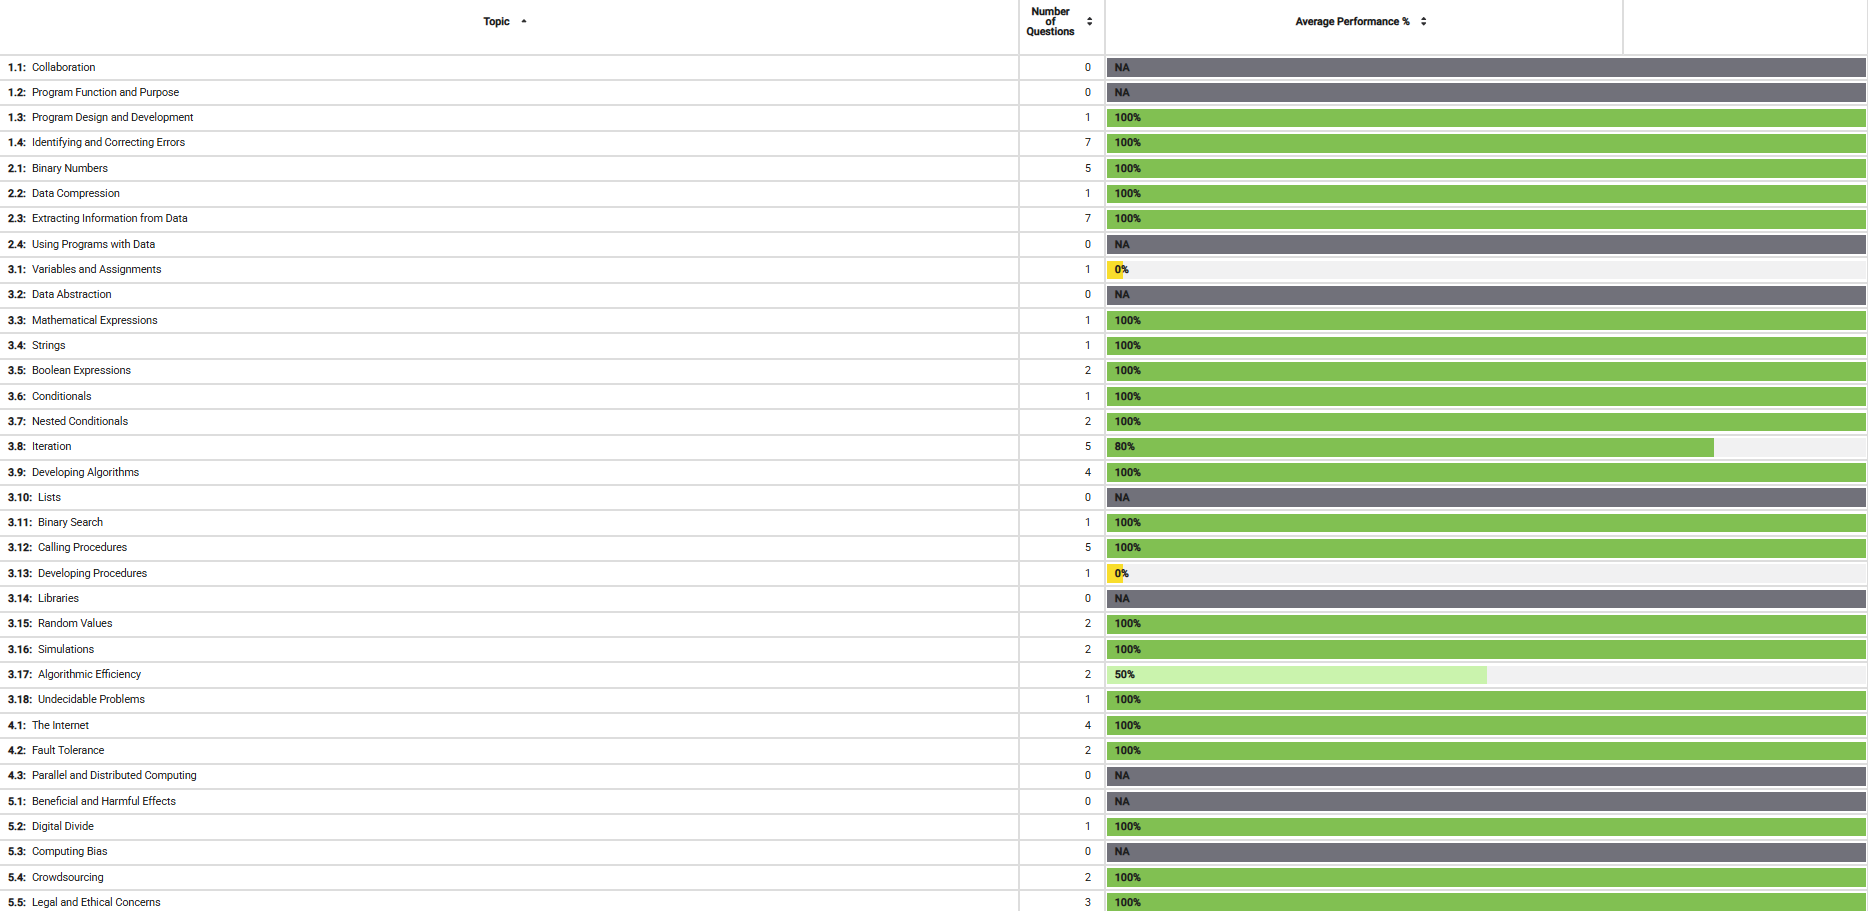Click the Topic column header
Image resolution: width=1873 pixels, height=911 pixels.
point(497,21)
